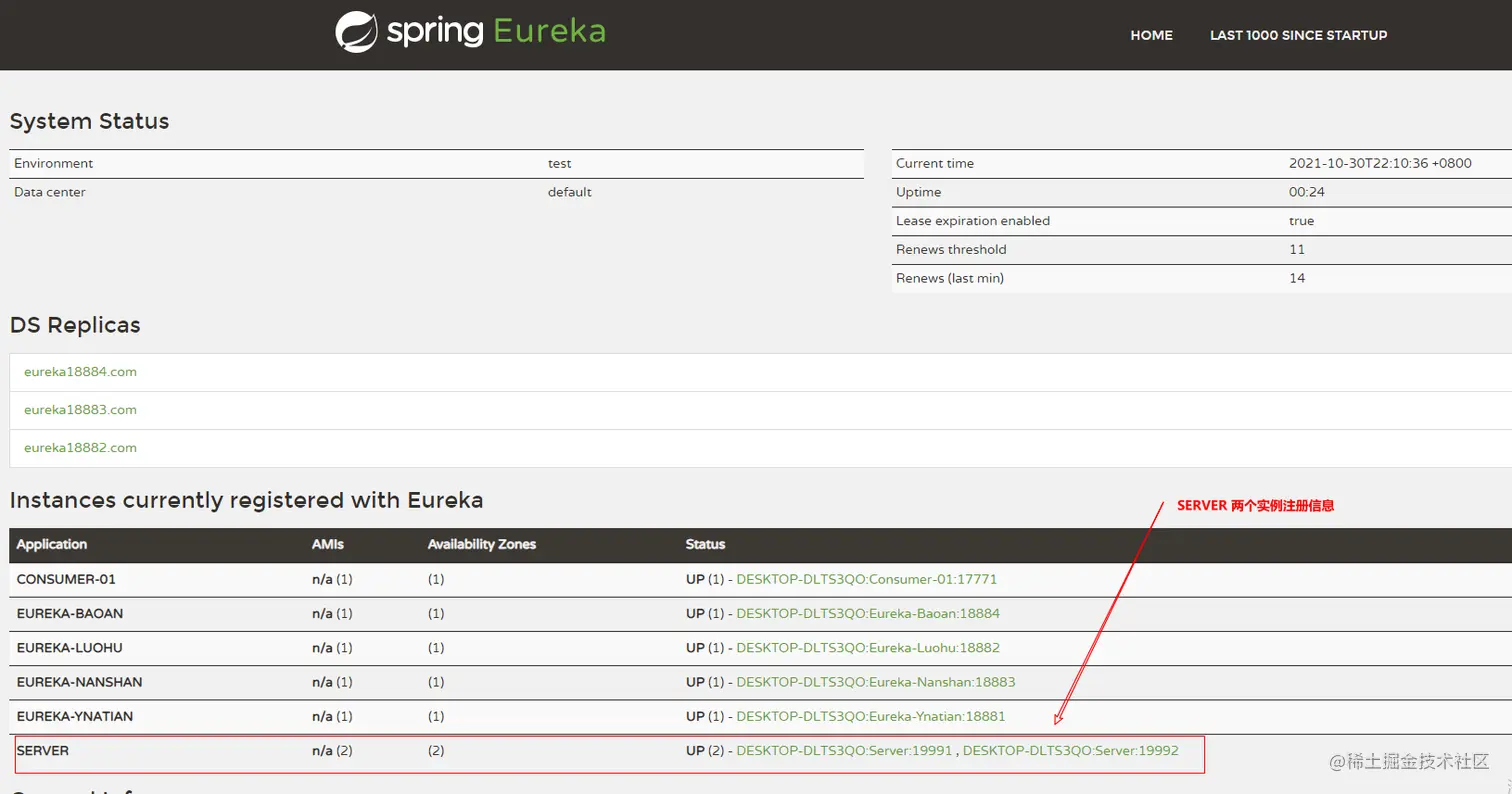This screenshot has height=794, width=1512.
Task: Click the Availability Zones column header
Action: pos(482,545)
